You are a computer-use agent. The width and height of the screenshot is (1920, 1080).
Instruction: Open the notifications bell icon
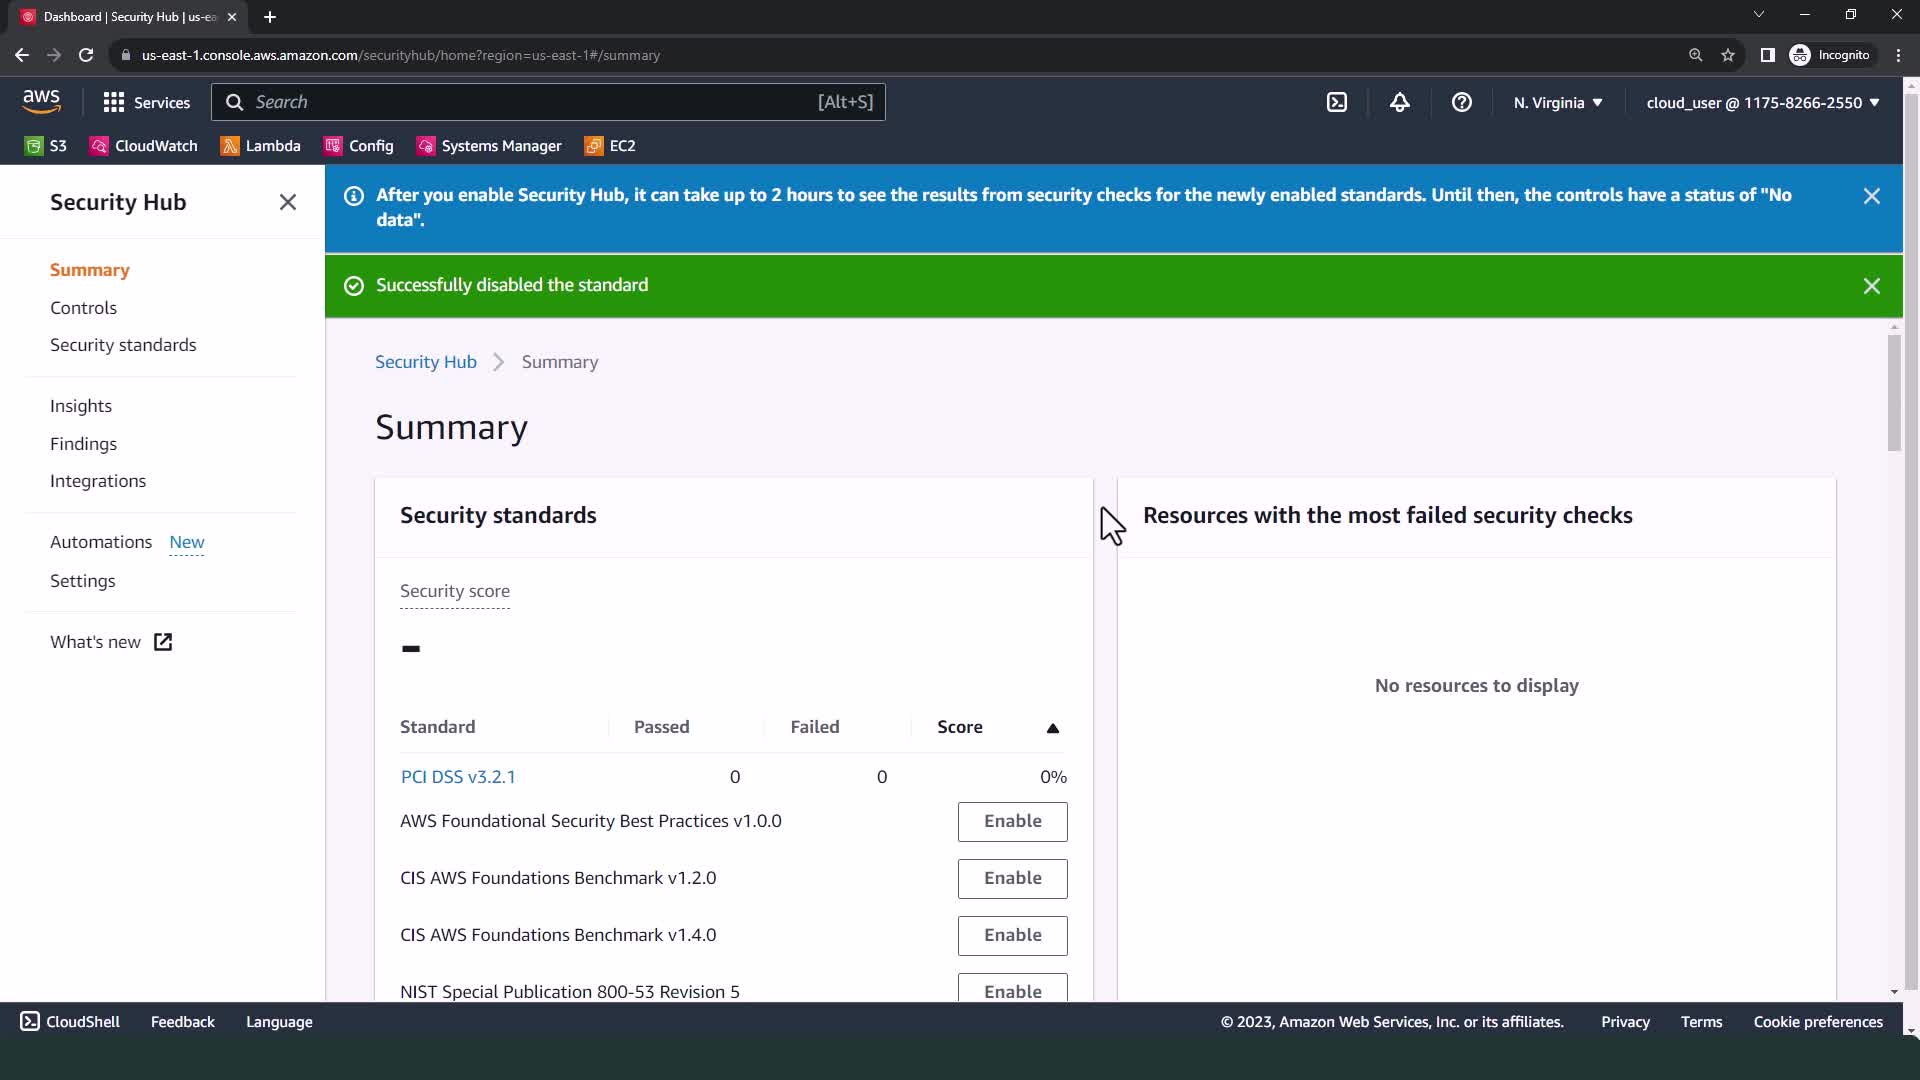coord(1399,102)
